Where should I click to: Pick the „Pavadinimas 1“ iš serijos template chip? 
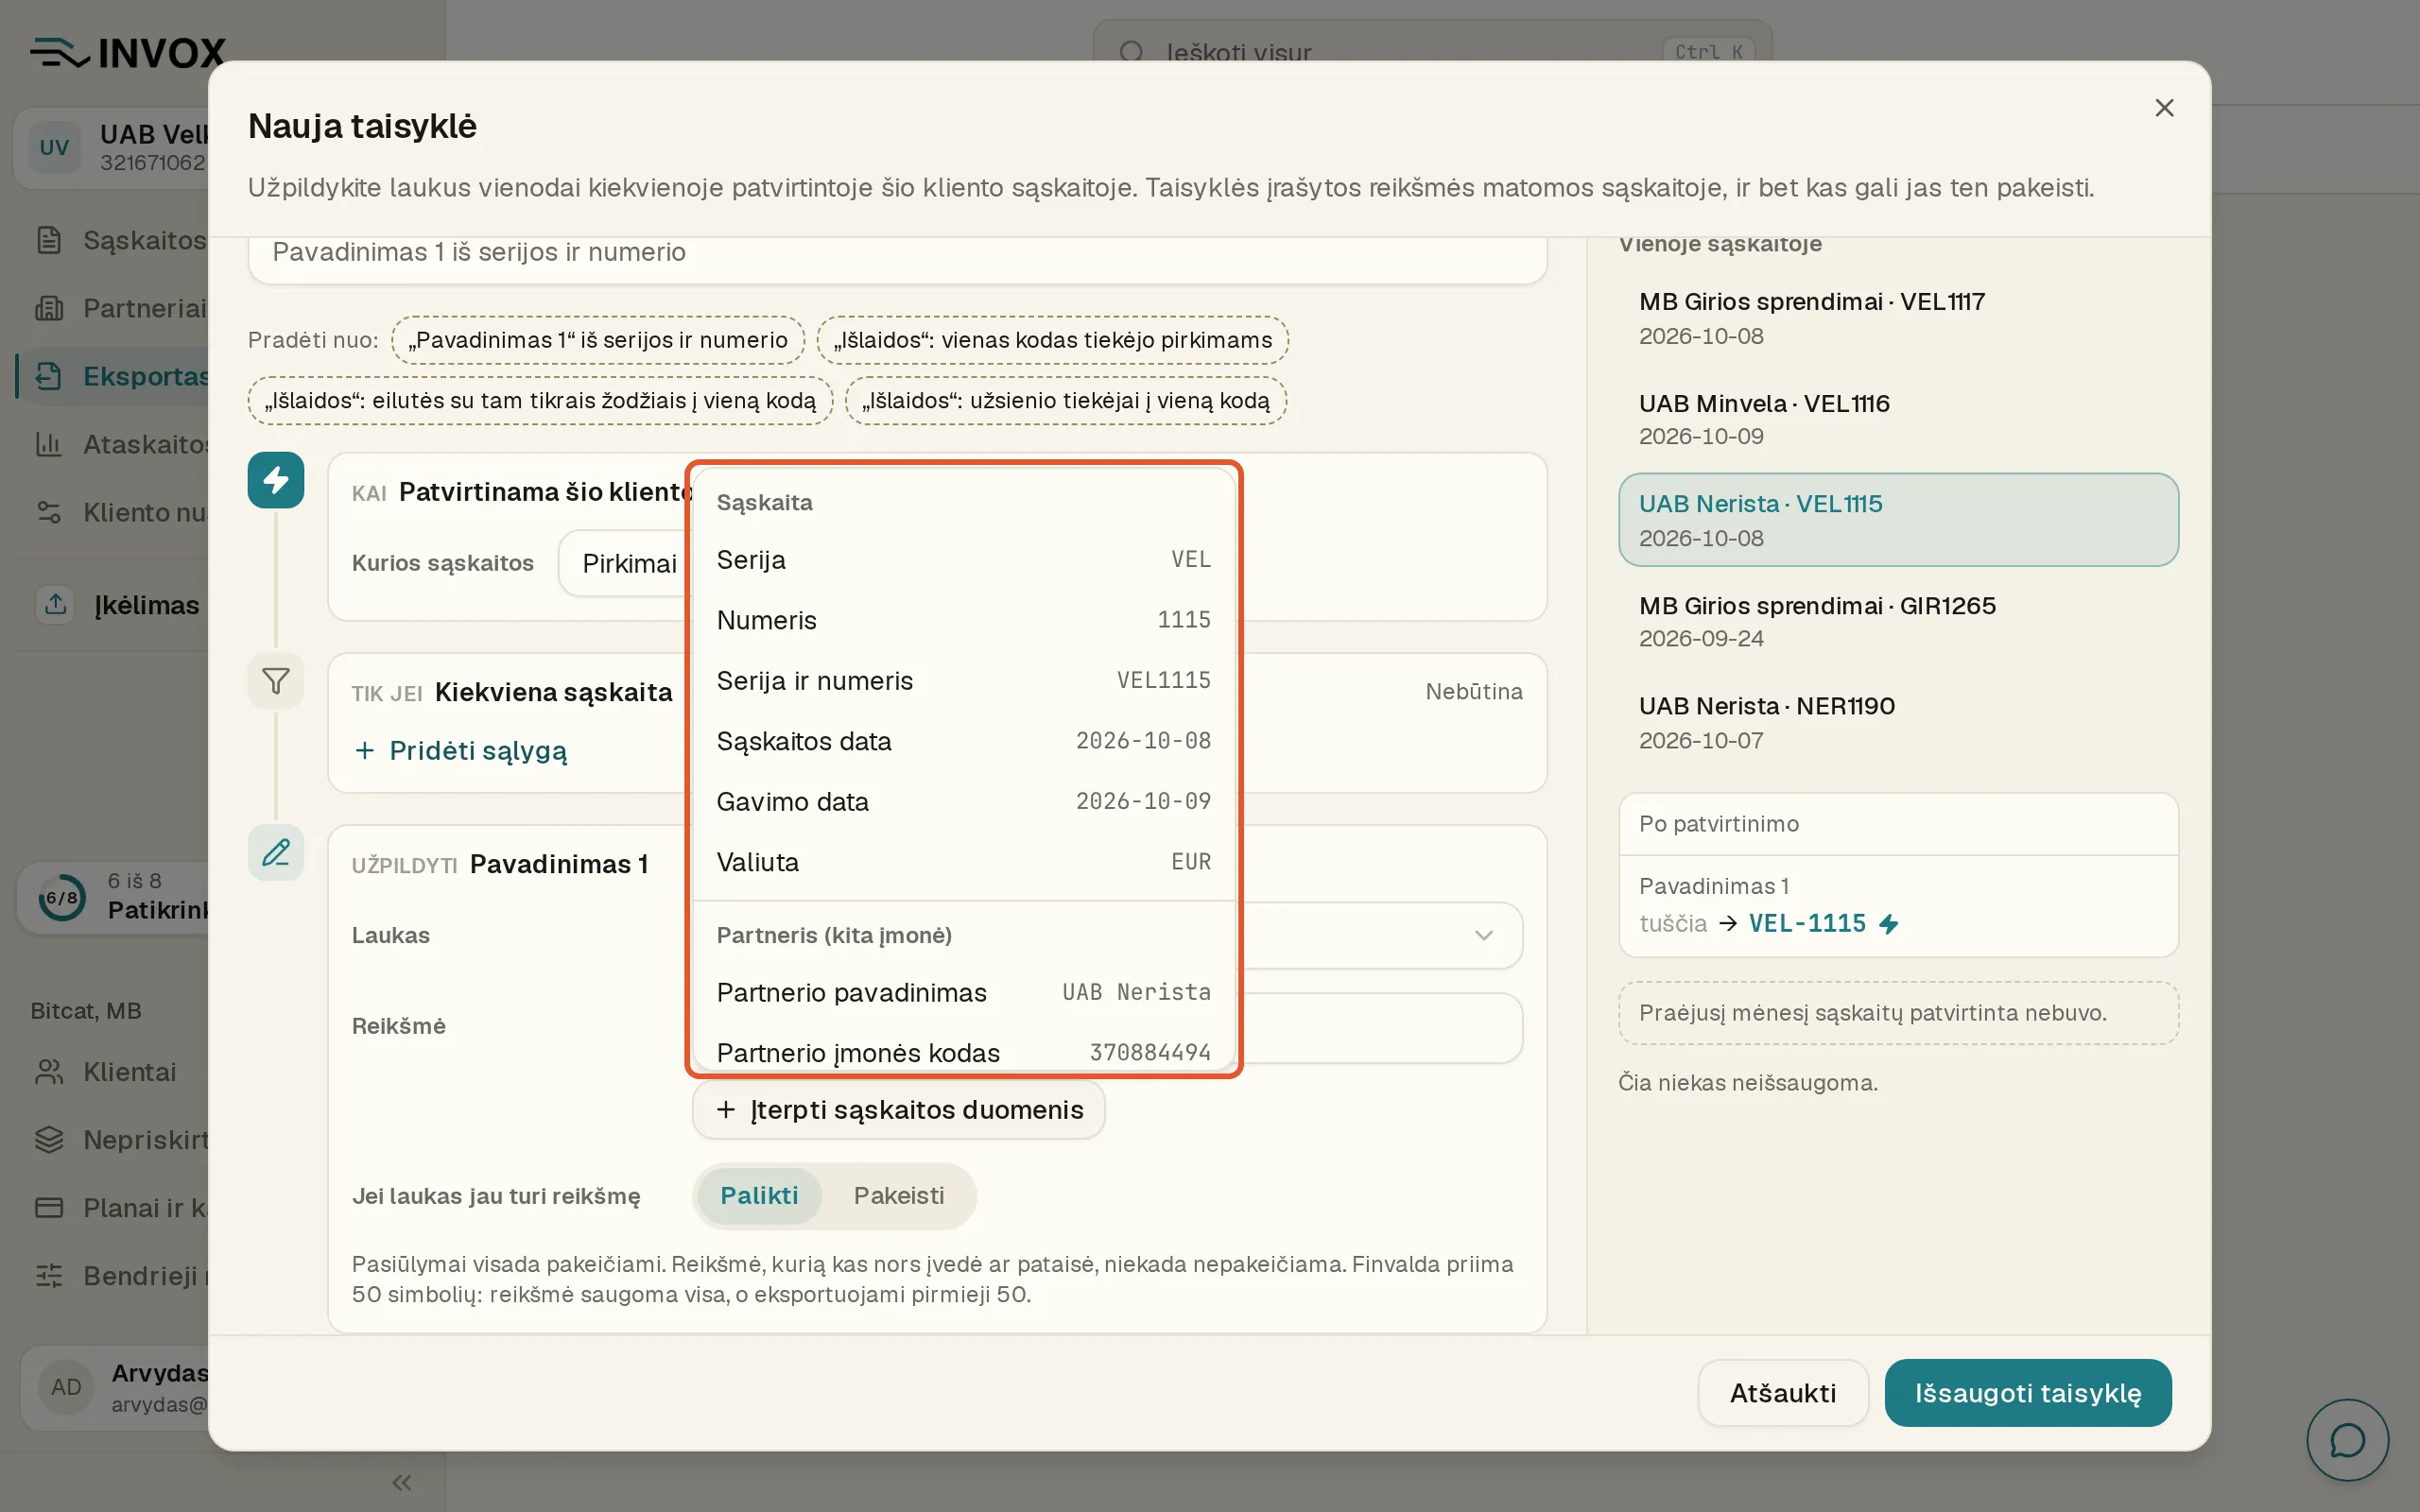click(598, 340)
